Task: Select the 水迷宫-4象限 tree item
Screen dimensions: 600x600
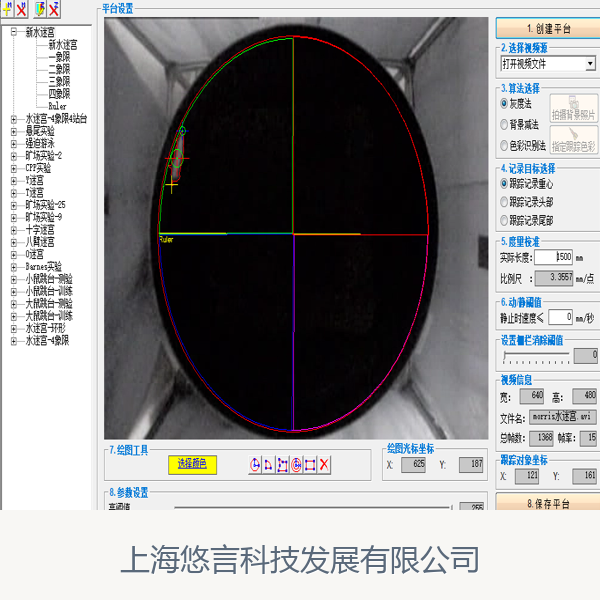Action: tap(47, 341)
